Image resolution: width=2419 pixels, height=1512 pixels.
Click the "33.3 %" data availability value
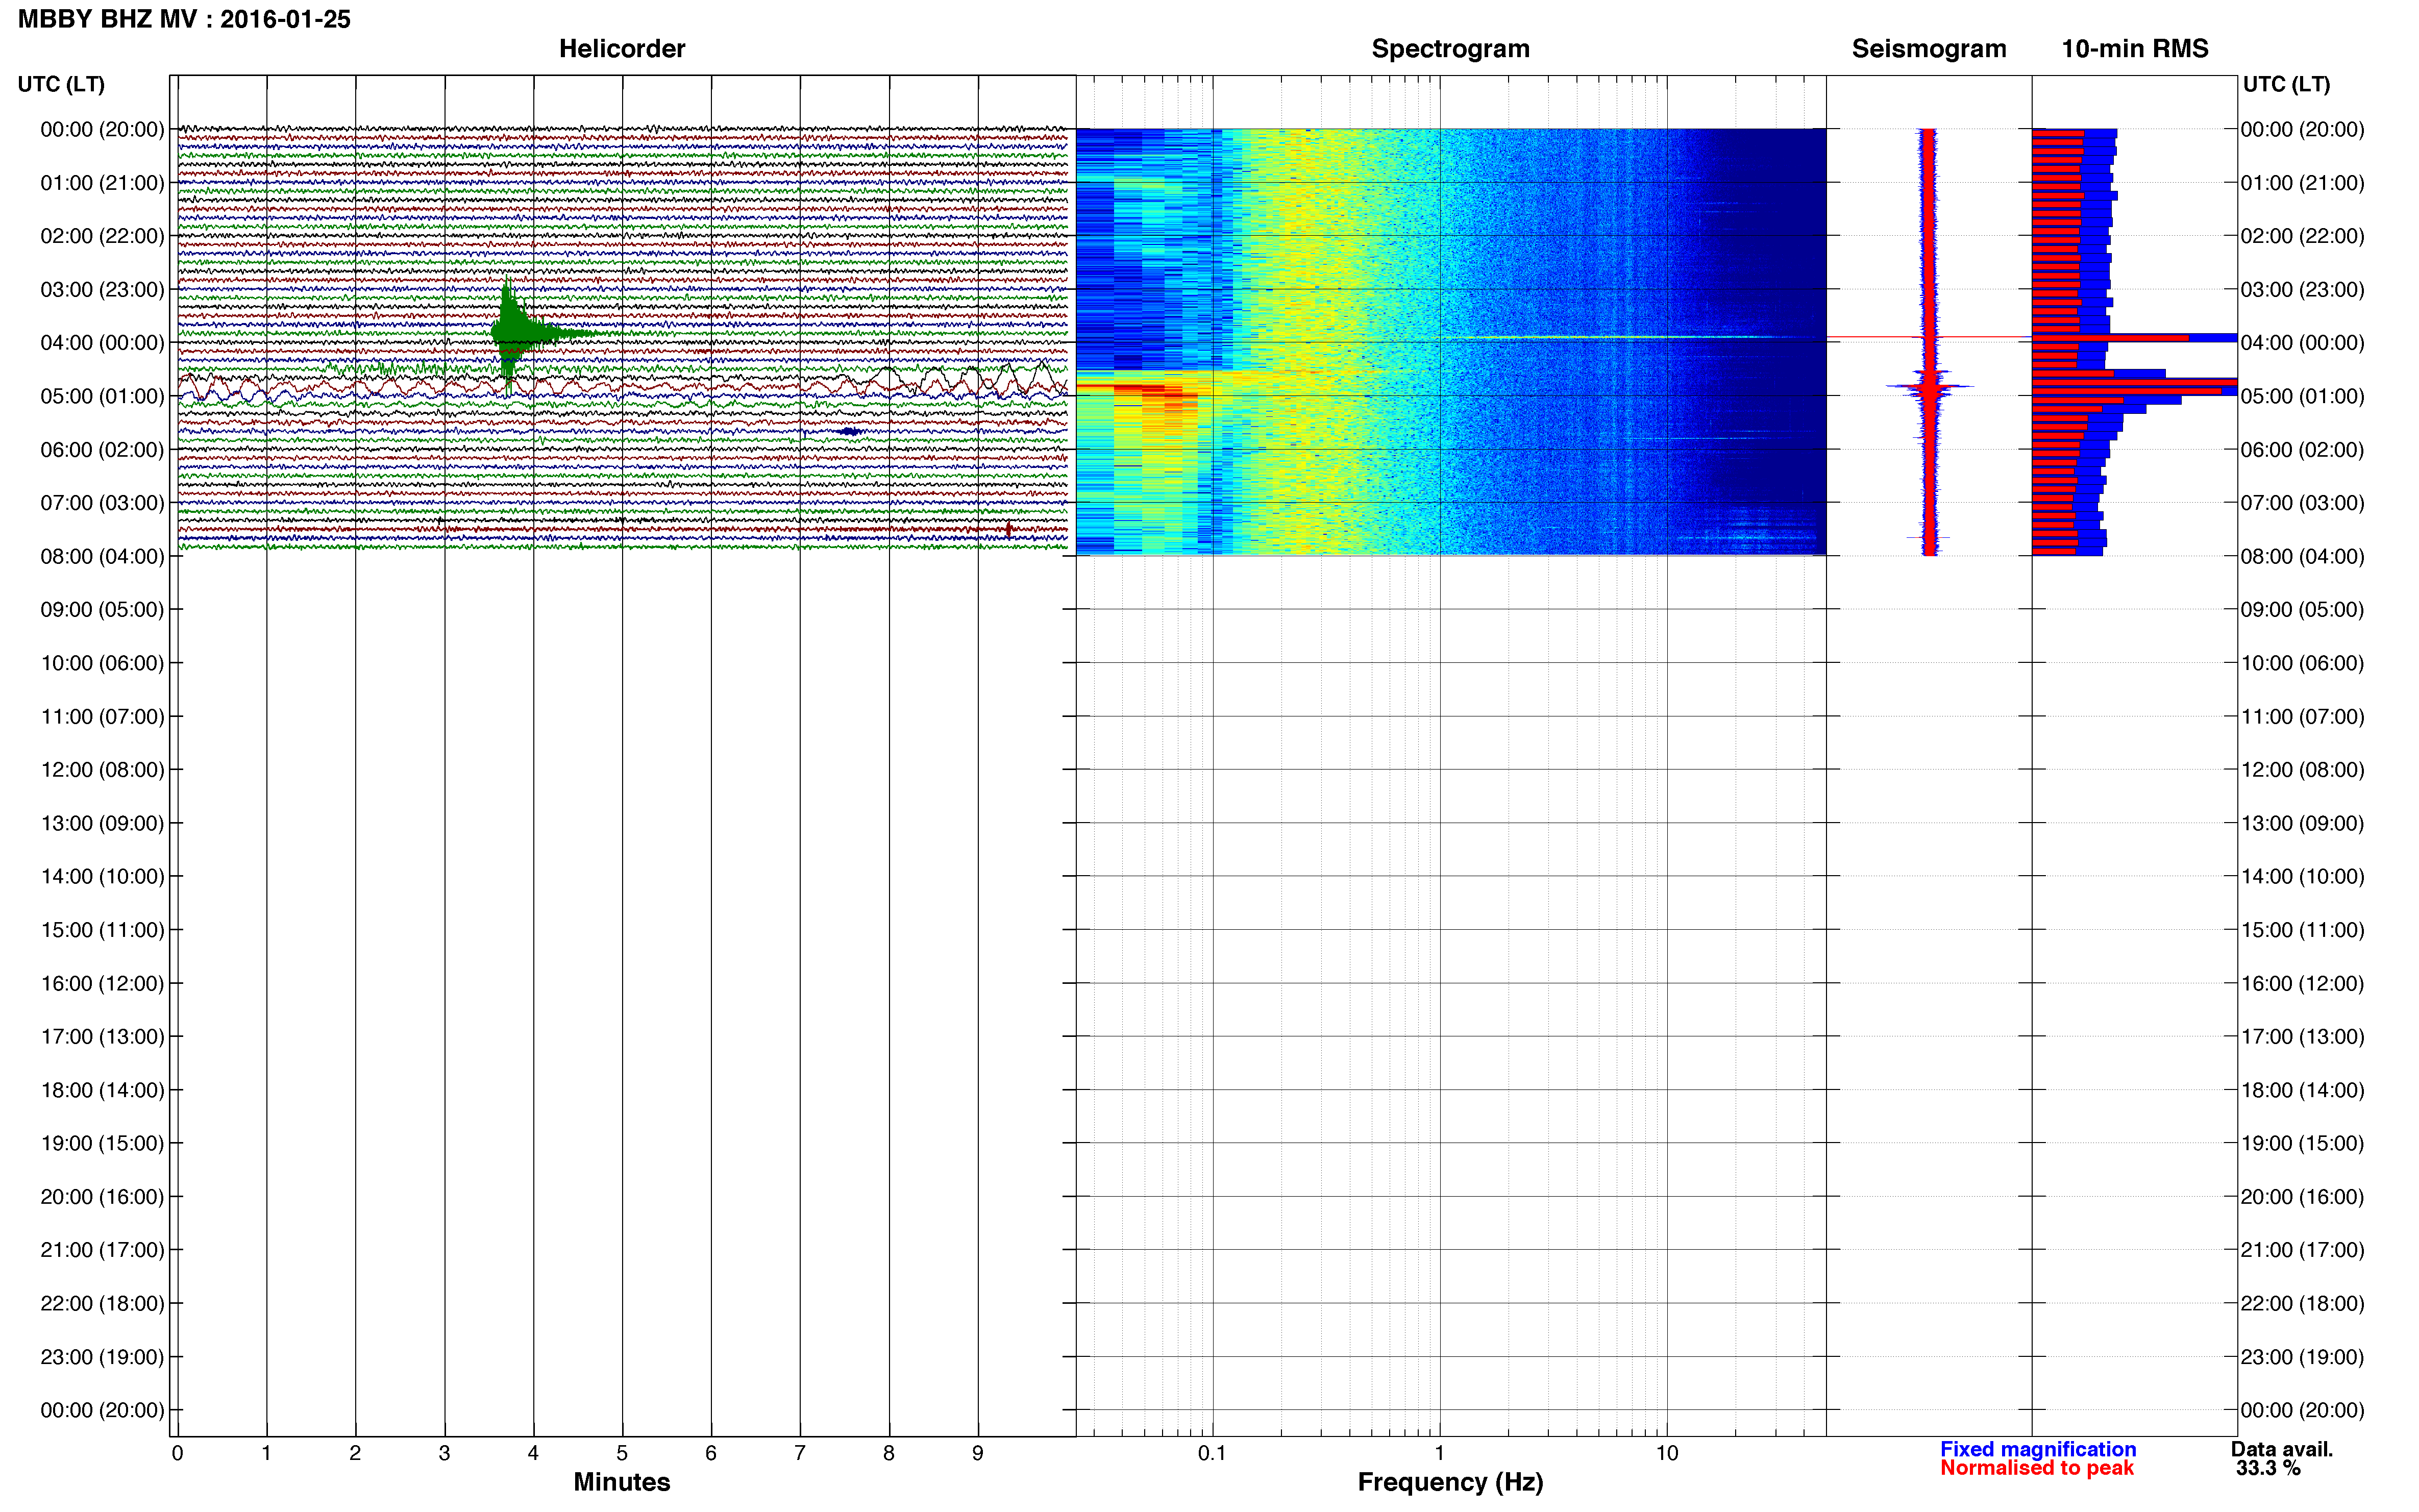[2268, 1468]
